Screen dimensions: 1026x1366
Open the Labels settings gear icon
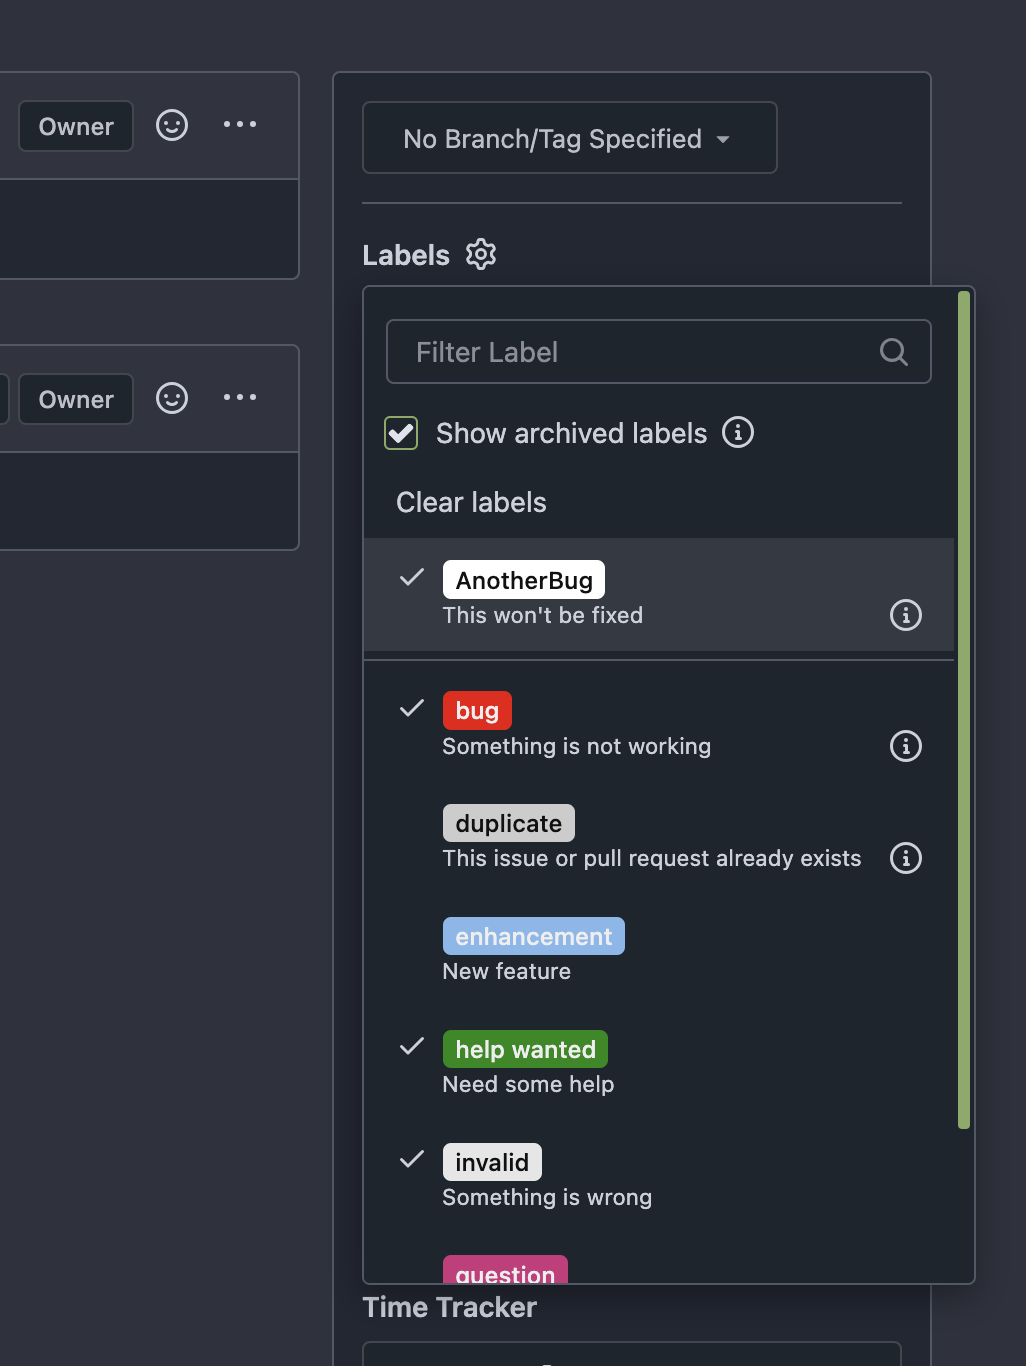click(x=481, y=254)
